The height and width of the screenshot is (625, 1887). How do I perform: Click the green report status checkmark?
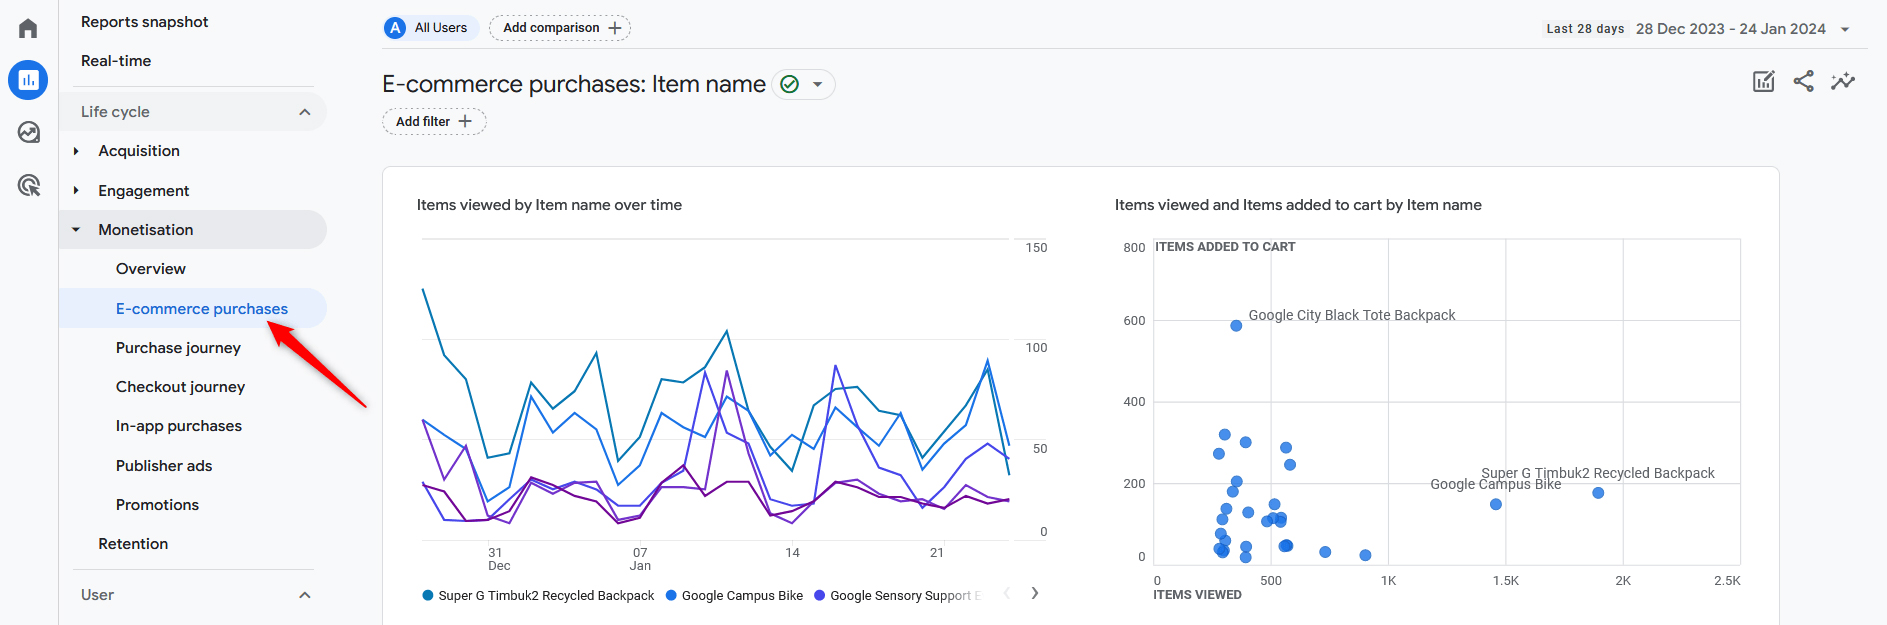[789, 84]
